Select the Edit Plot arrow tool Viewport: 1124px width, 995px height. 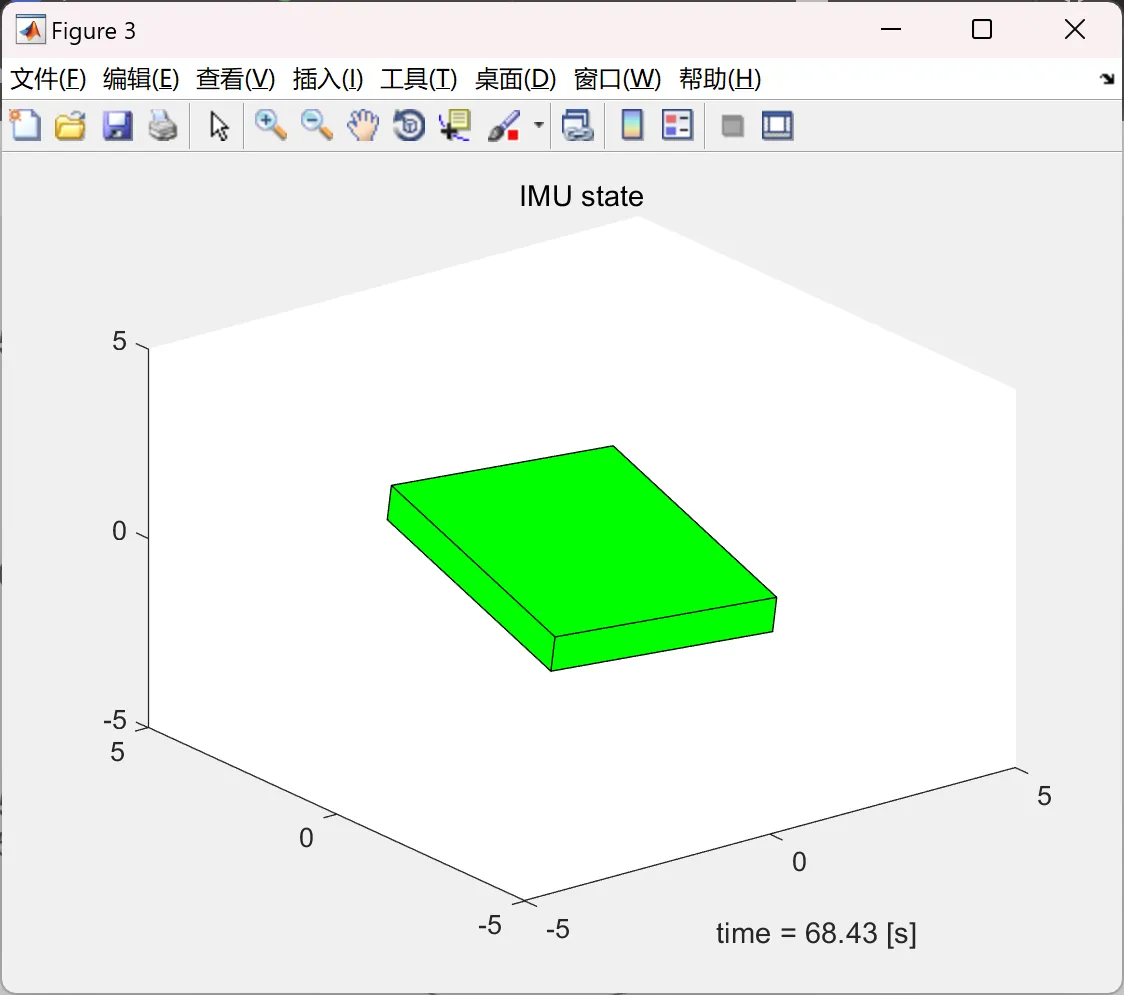[x=219, y=126]
